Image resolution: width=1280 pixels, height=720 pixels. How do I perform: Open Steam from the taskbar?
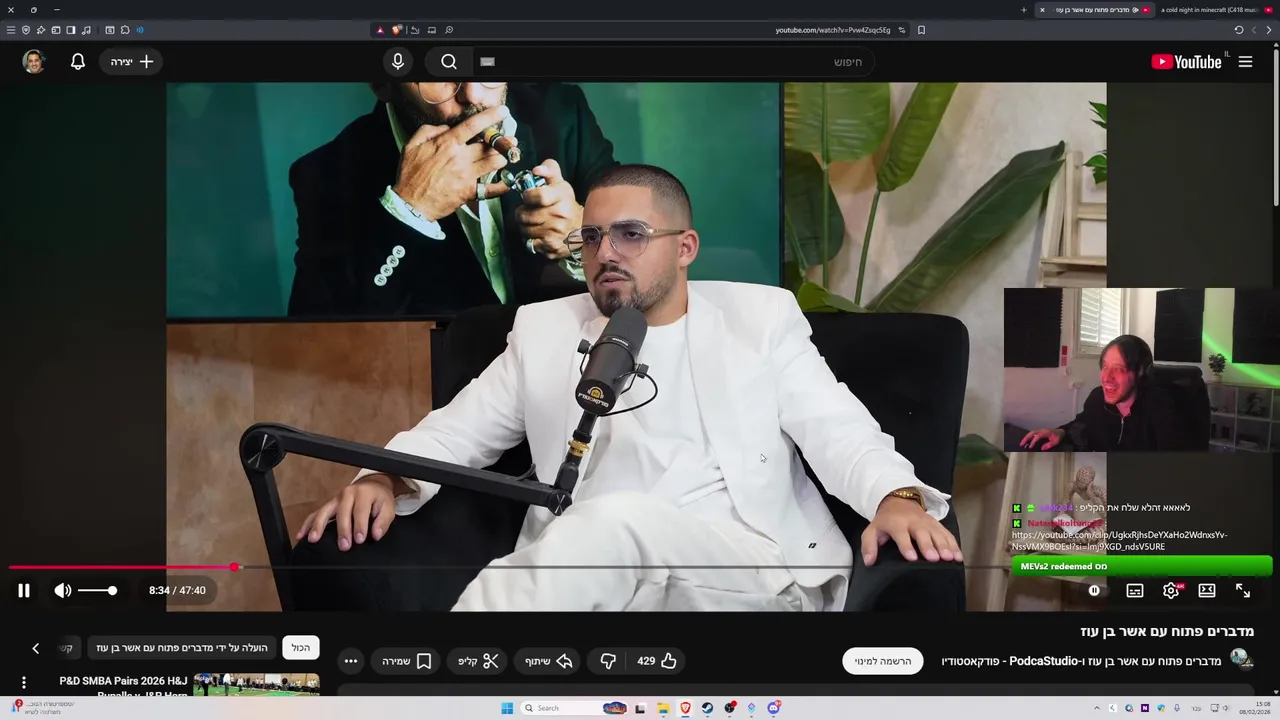click(707, 708)
